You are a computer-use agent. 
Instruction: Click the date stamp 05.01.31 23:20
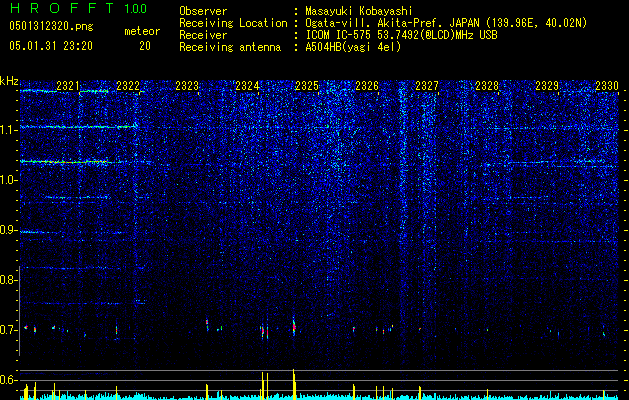51,46
